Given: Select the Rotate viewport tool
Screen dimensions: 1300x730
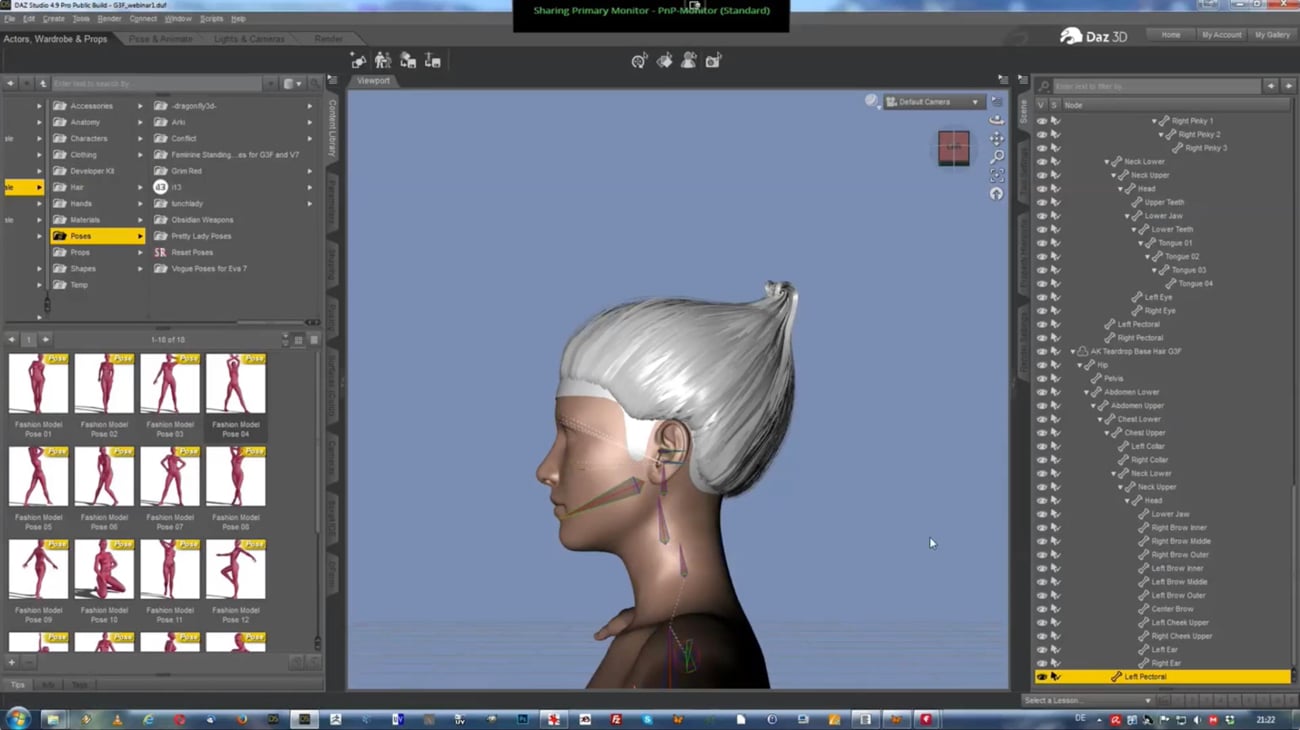Looking at the screenshot, I should (x=996, y=120).
